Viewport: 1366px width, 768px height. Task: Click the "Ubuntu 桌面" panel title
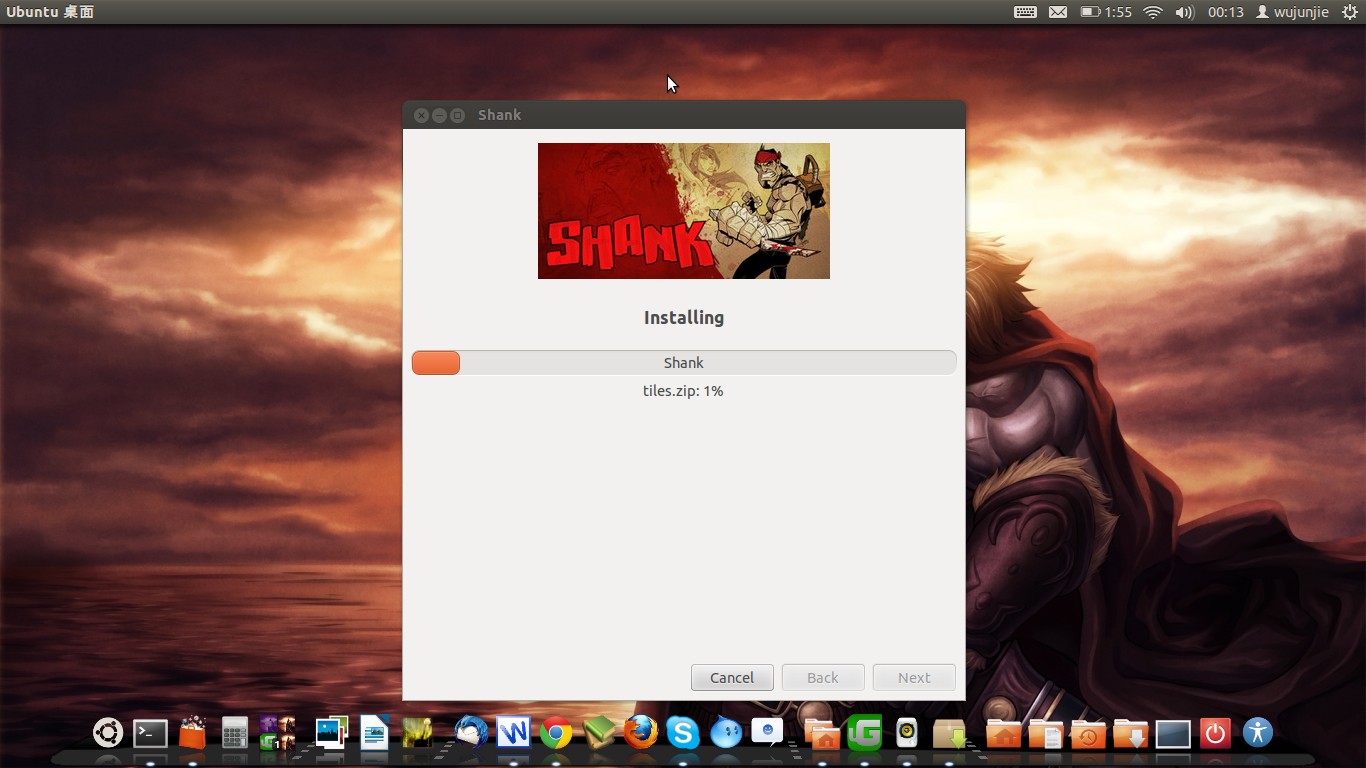coord(50,12)
